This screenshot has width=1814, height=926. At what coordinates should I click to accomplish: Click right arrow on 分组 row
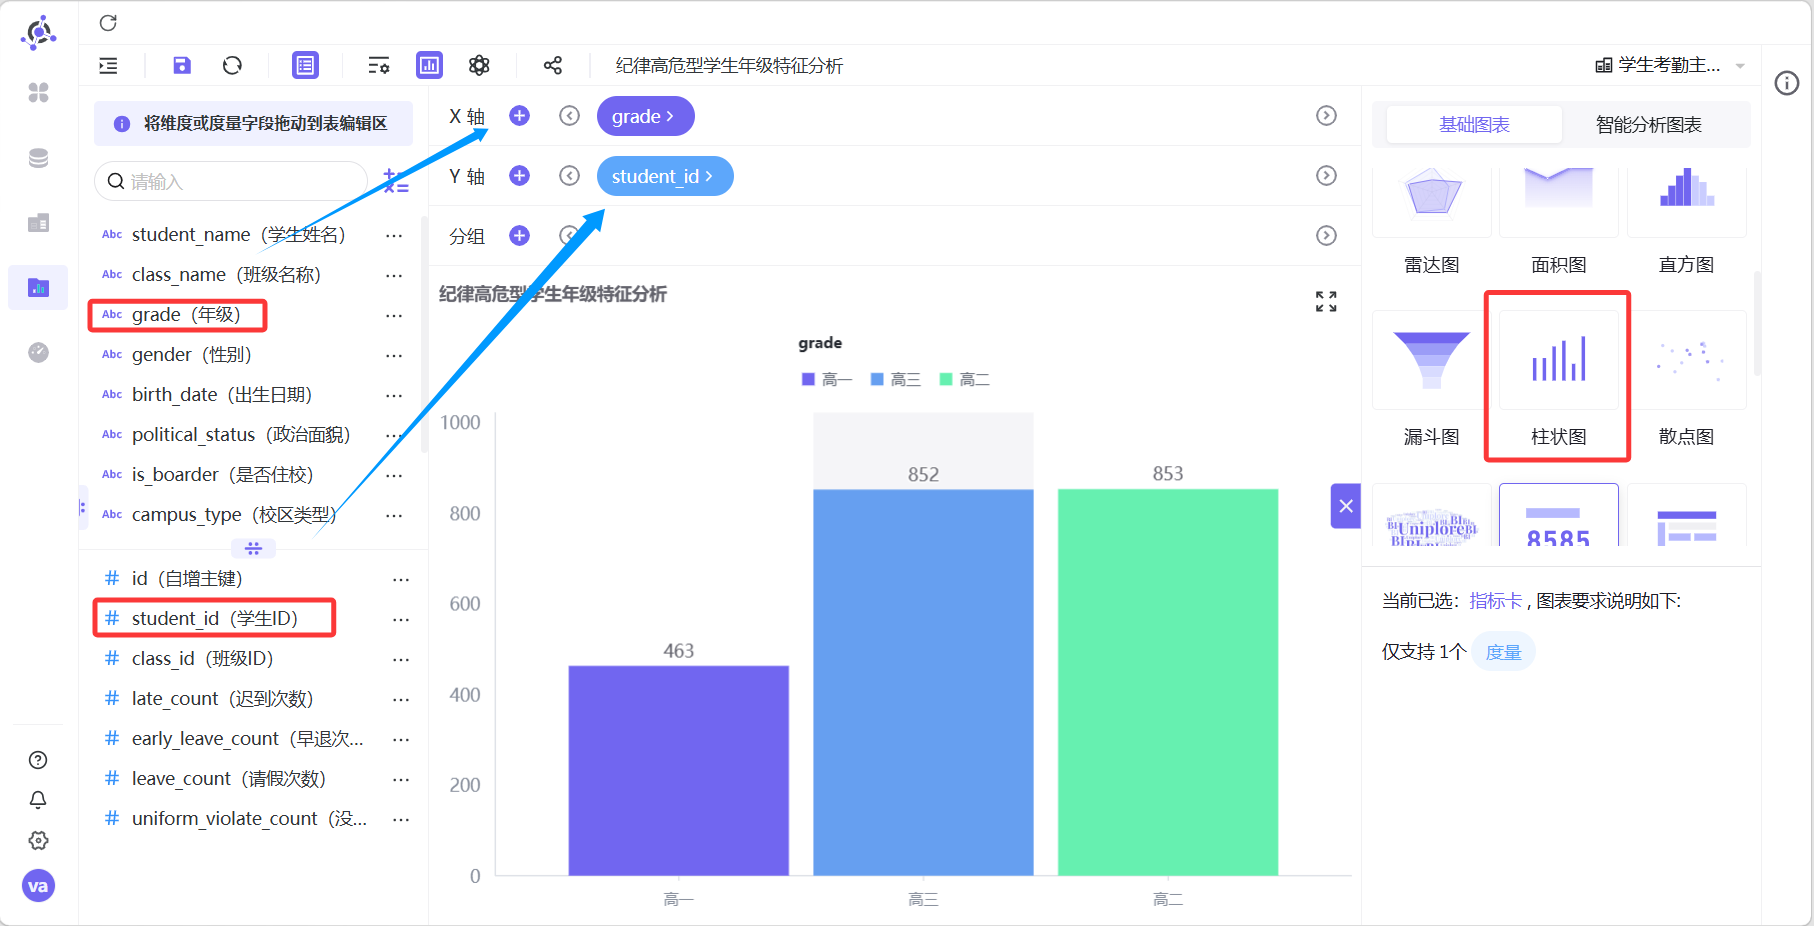click(x=1326, y=235)
